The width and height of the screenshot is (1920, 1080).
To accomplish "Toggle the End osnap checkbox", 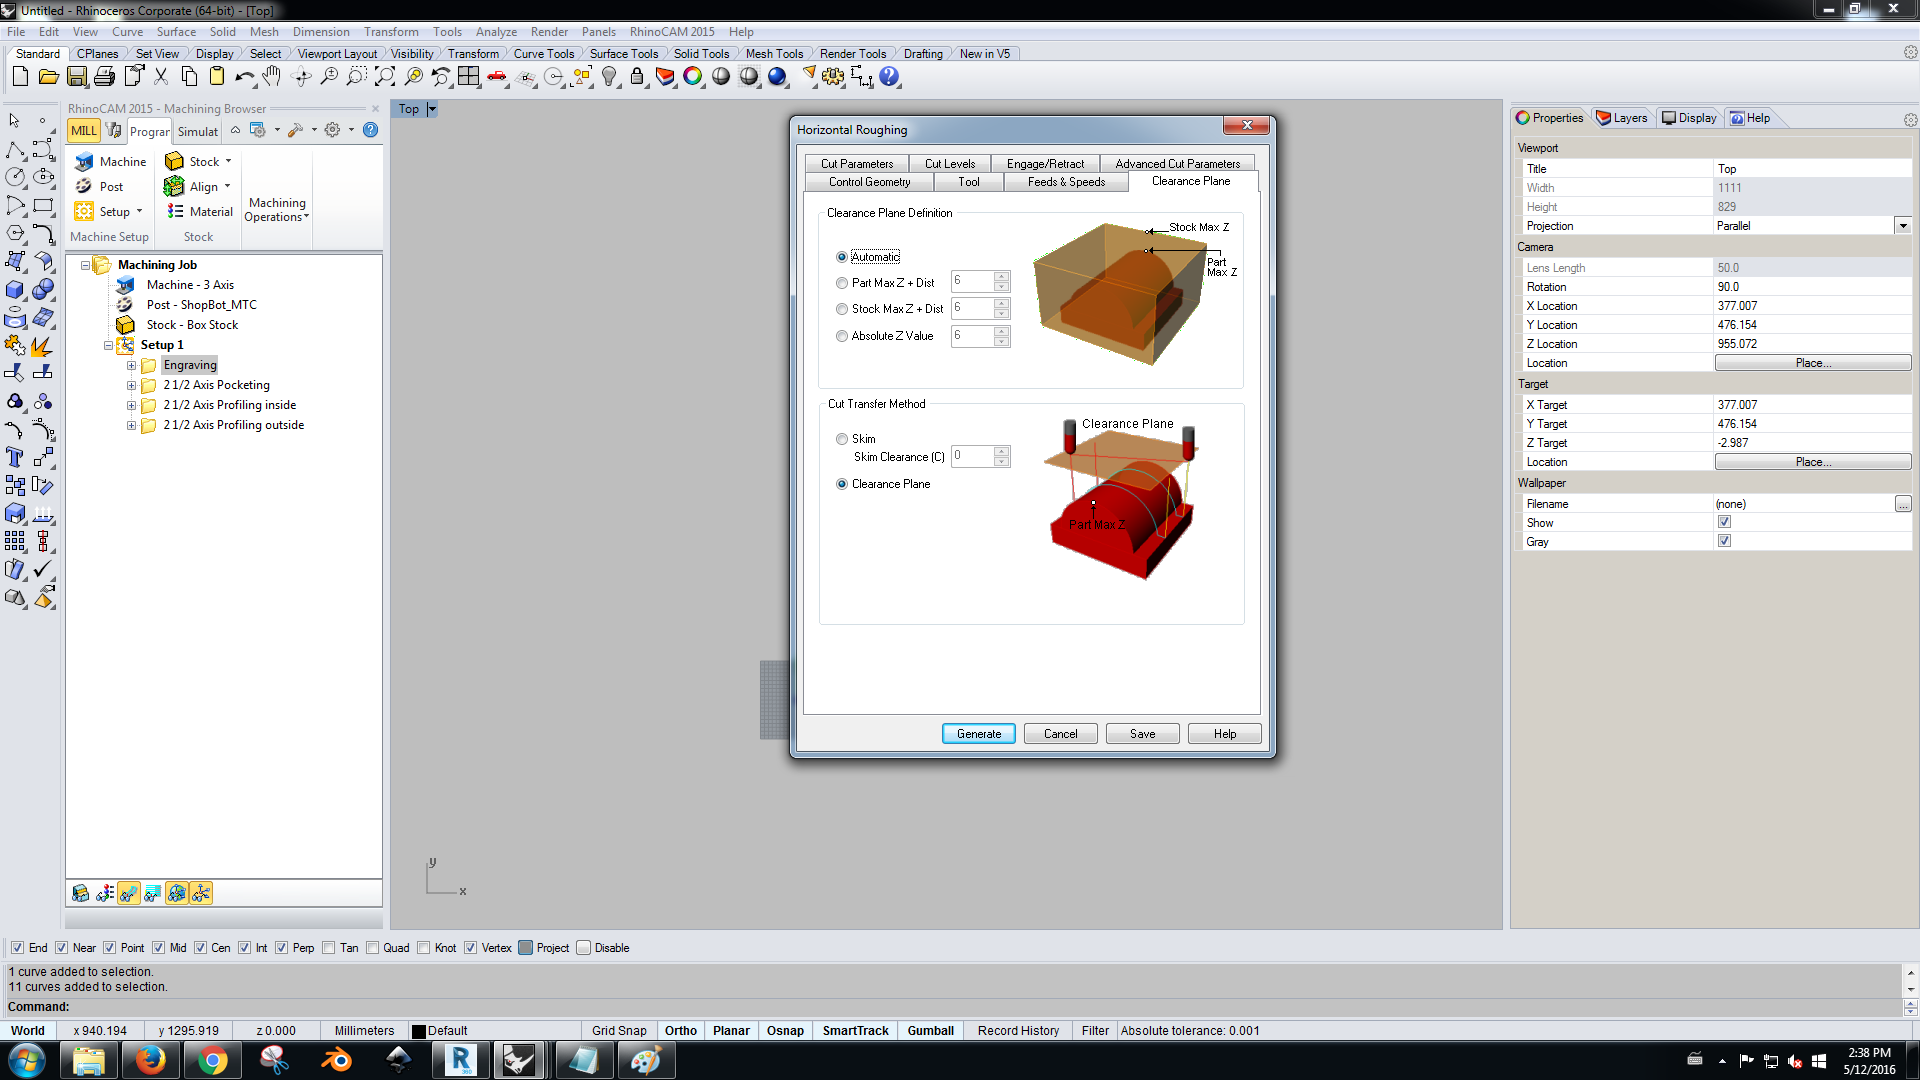I will [17, 948].
